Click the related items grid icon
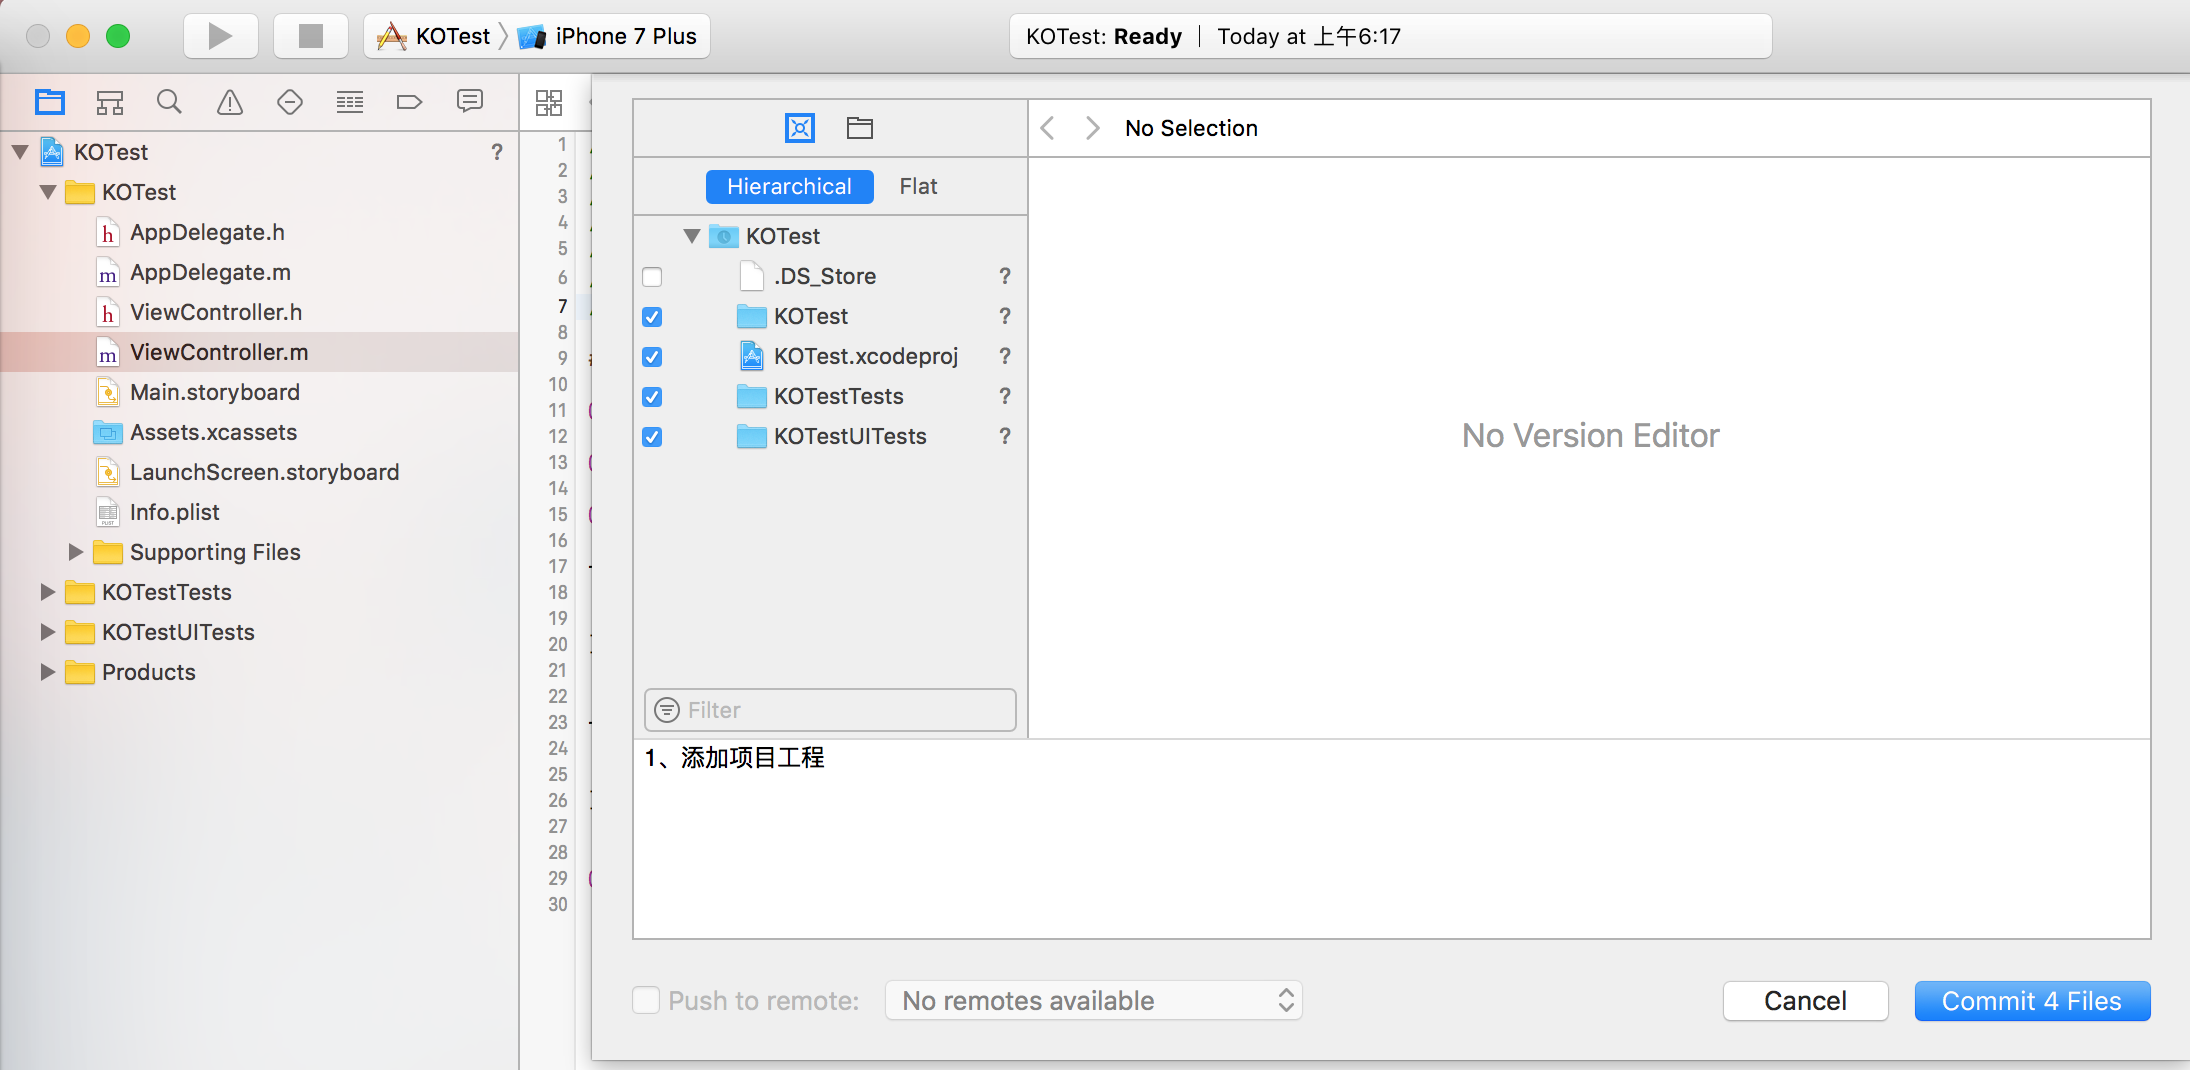 (x=549, y=102)
